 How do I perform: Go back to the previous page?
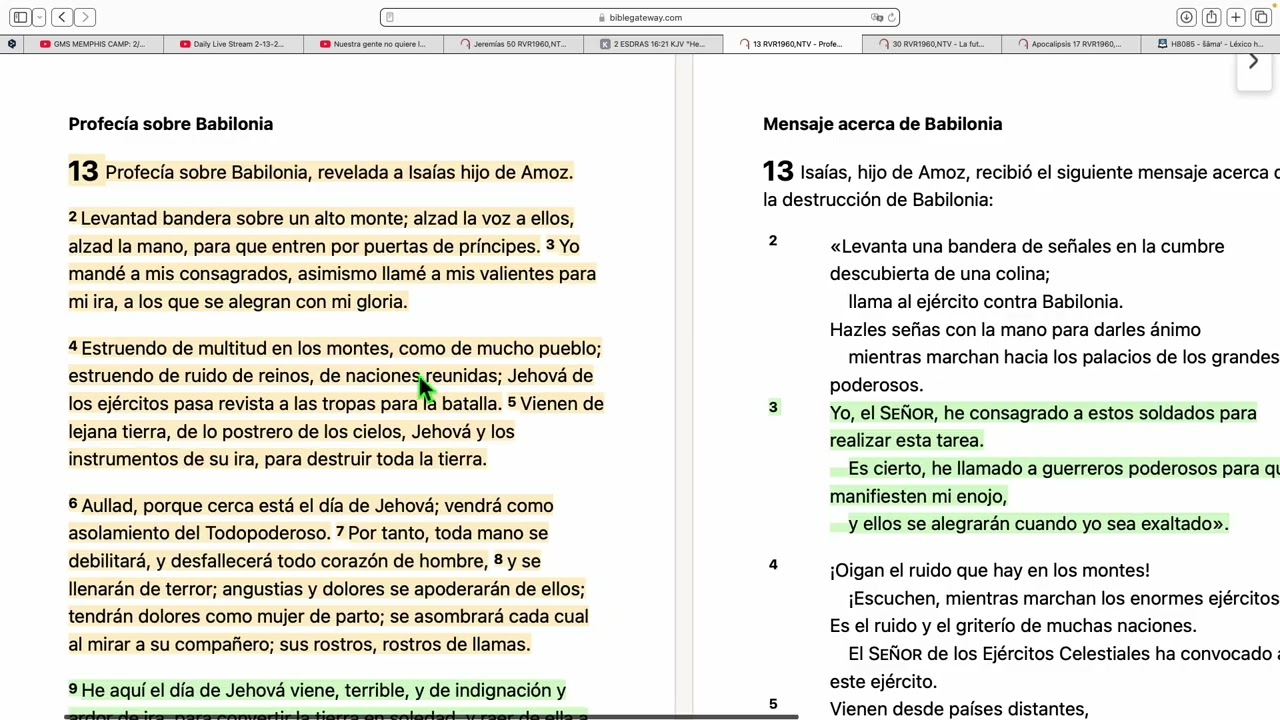click(62, 17)
